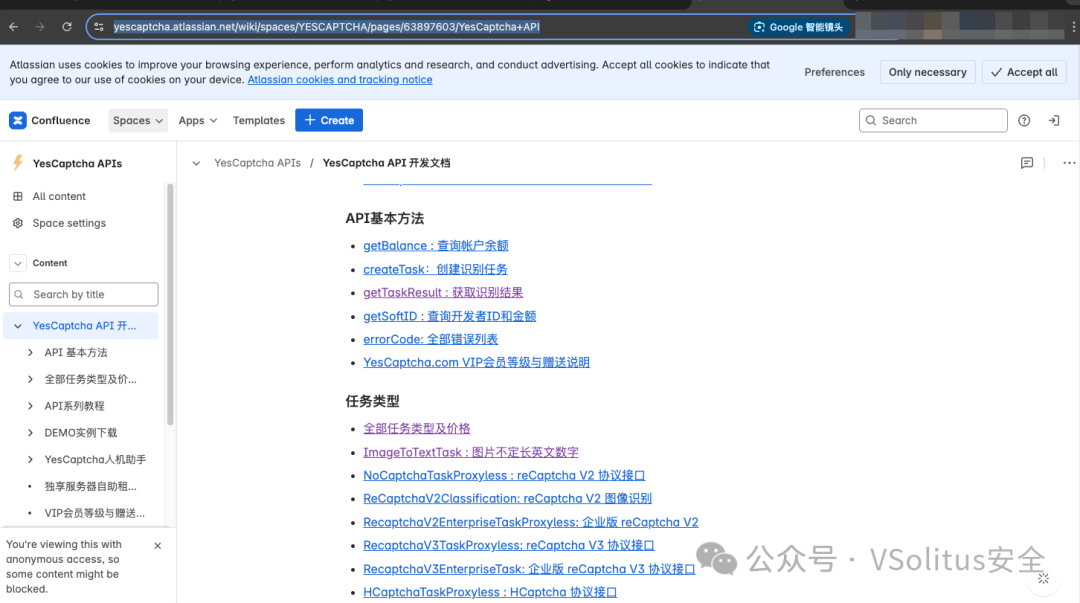
Task: Open getBalance : 查询帐户余额 link
Action: pos(435,246)
